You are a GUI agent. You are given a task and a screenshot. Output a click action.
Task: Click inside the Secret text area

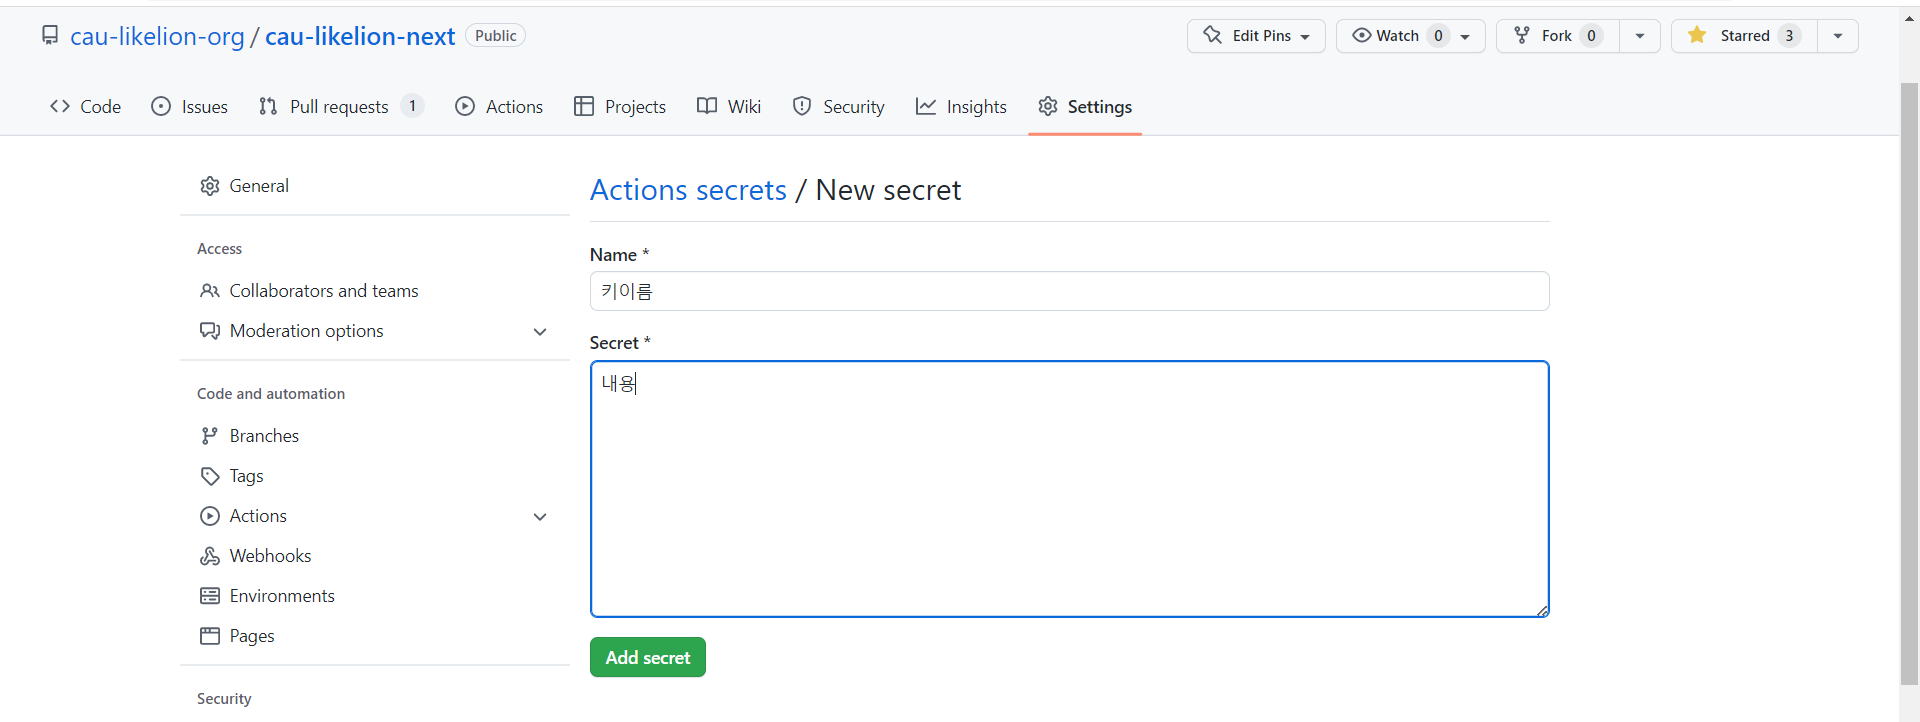pyautogui.click(x=1069, y=489)
